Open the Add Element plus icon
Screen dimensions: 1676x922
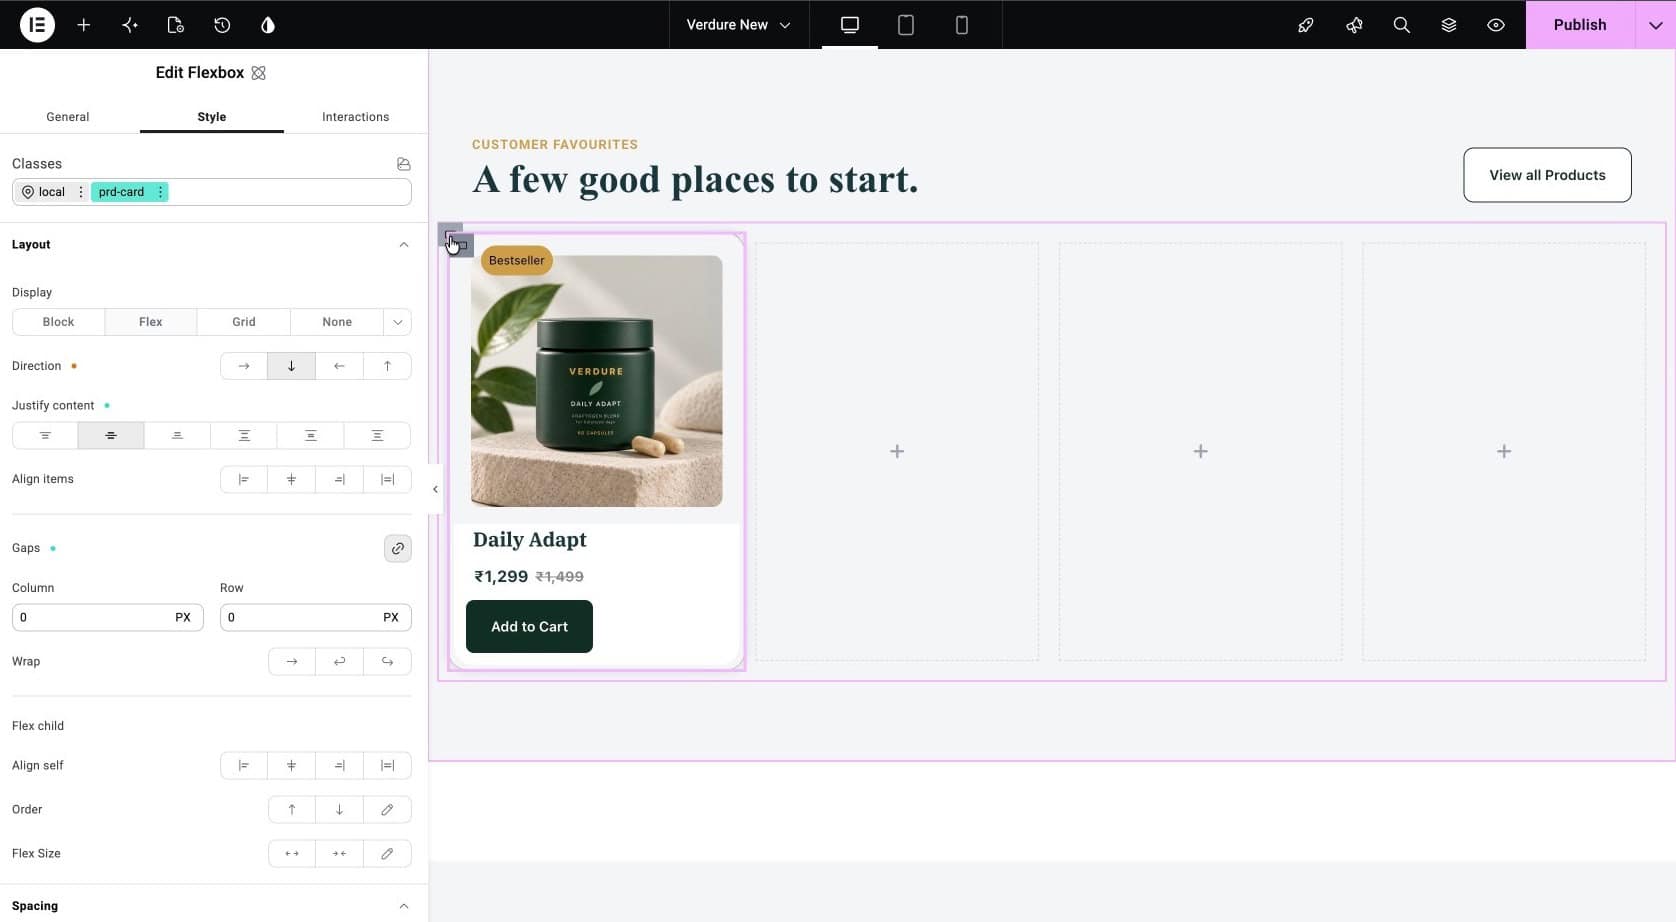(x=84, y=25)
